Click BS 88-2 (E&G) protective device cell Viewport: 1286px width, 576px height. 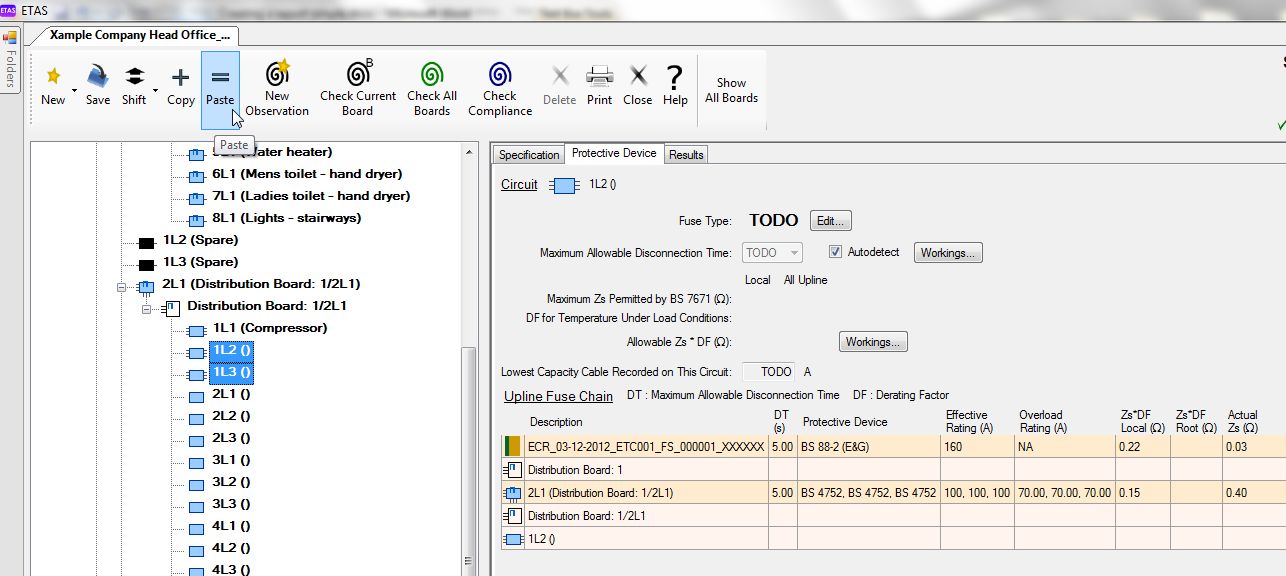868,446
